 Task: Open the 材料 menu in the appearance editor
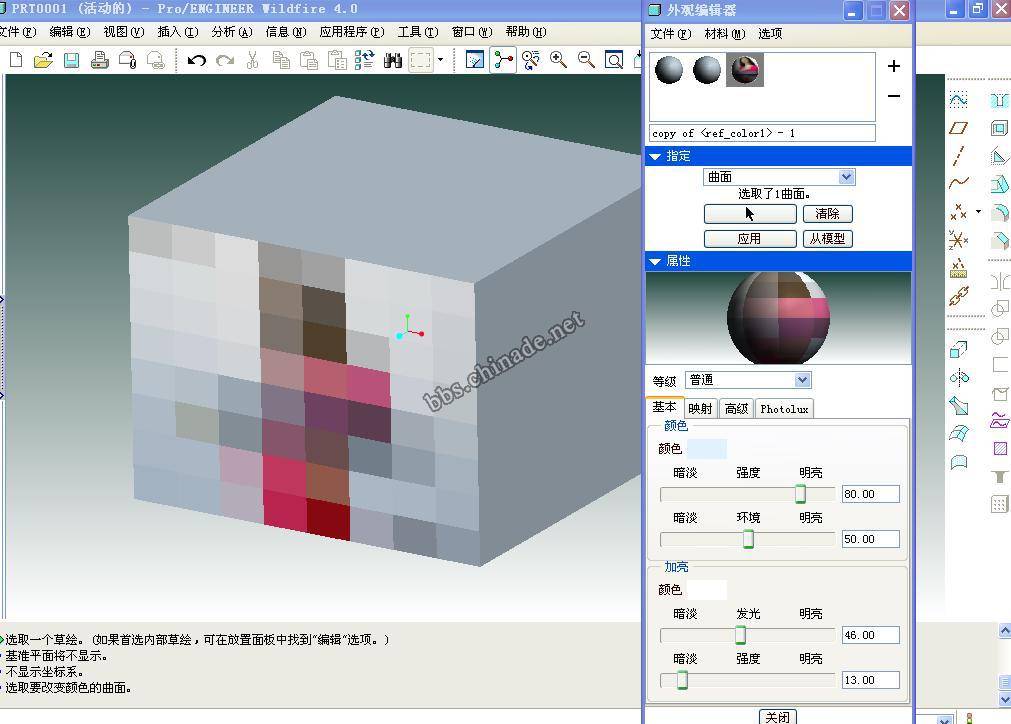click(723, 33)
